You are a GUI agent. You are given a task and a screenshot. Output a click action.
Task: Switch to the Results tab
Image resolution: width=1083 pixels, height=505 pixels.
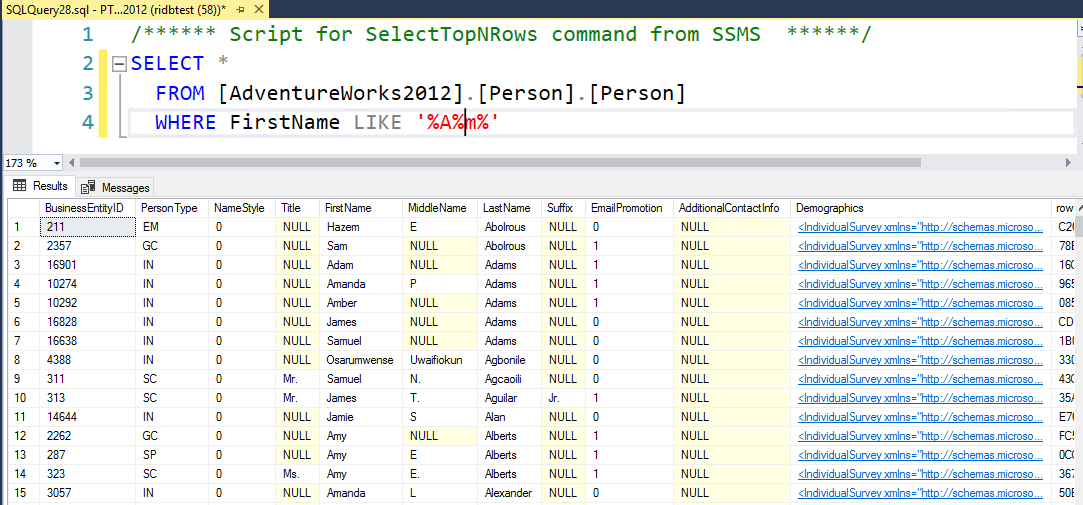41,187
